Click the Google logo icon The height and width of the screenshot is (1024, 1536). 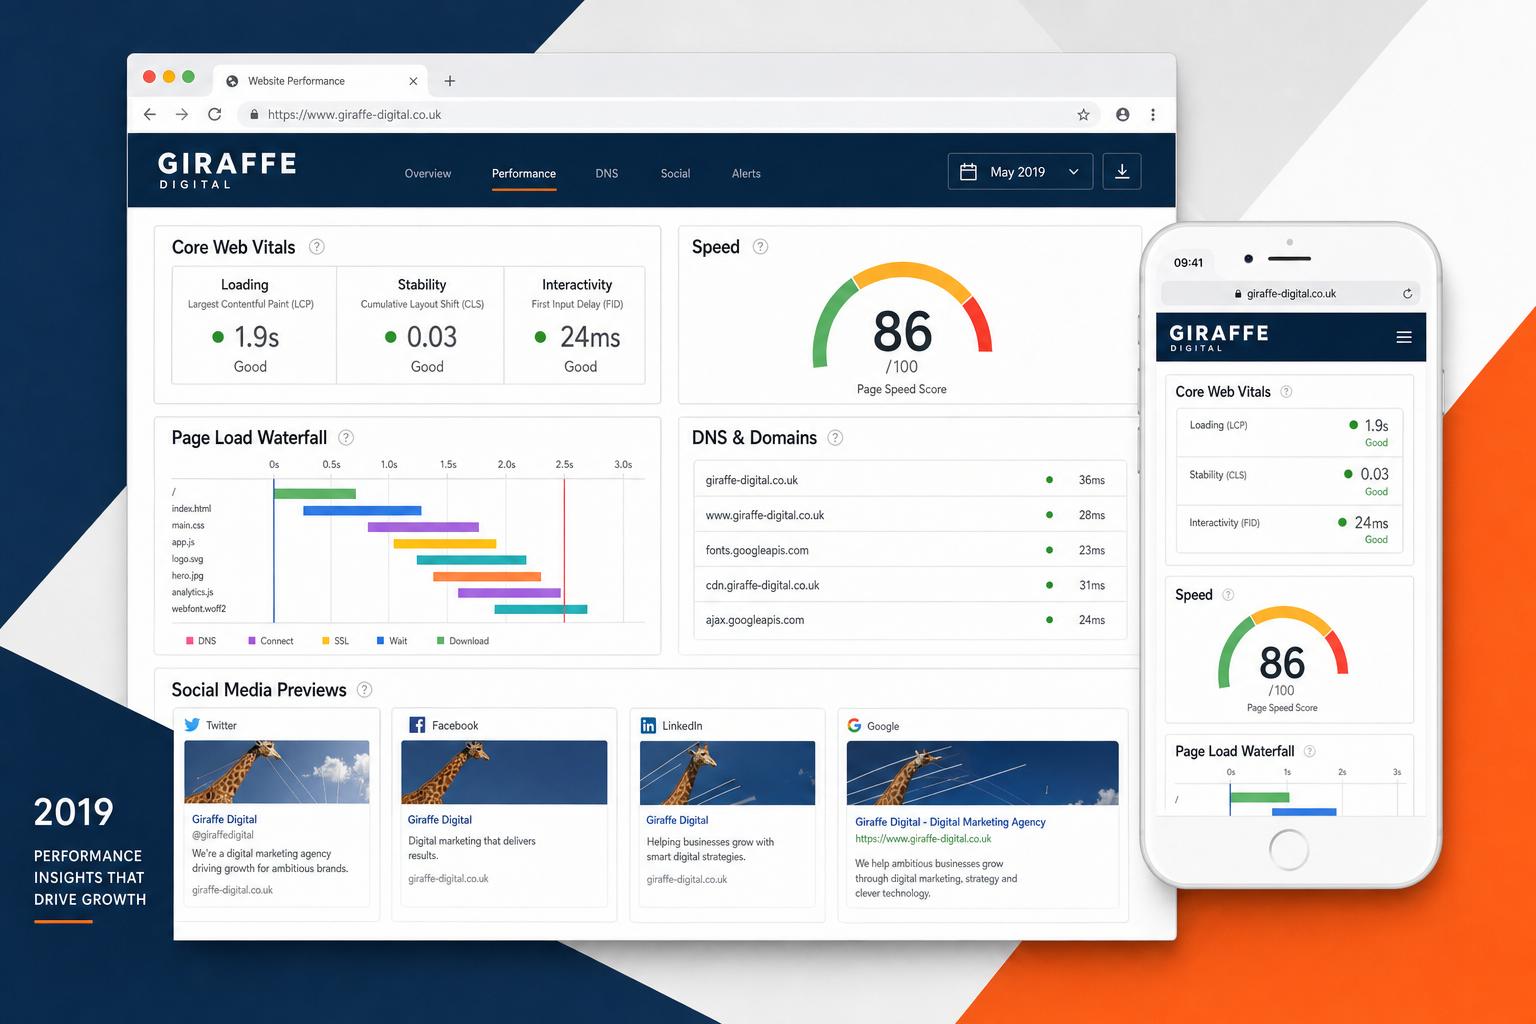pyautogui.click(x=854, y=725)
